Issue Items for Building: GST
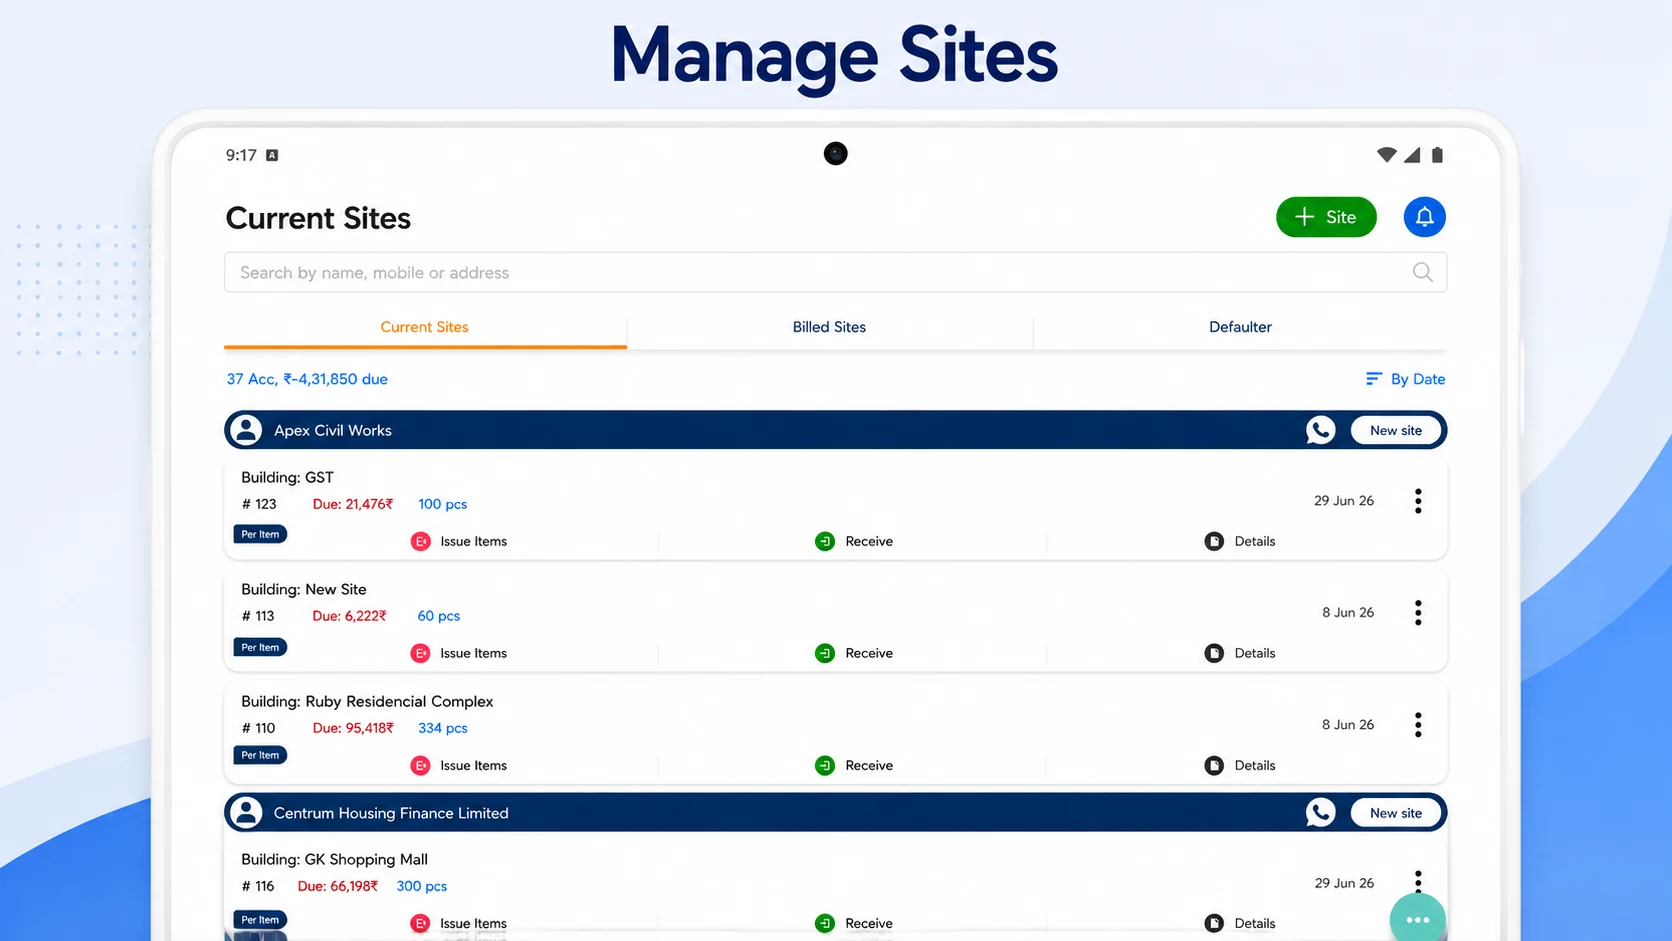 click(459, 541)
